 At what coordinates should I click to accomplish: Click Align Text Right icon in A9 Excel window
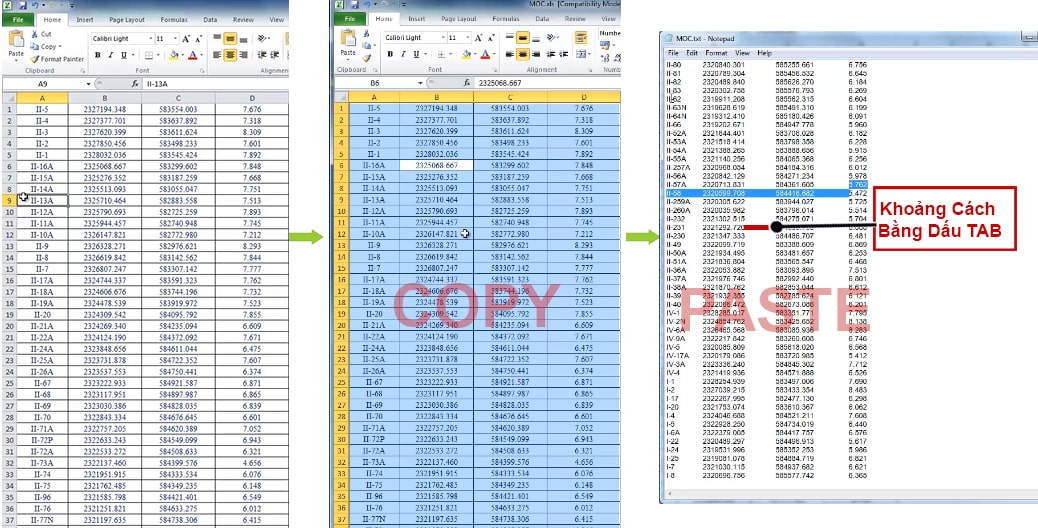point(244,55)
